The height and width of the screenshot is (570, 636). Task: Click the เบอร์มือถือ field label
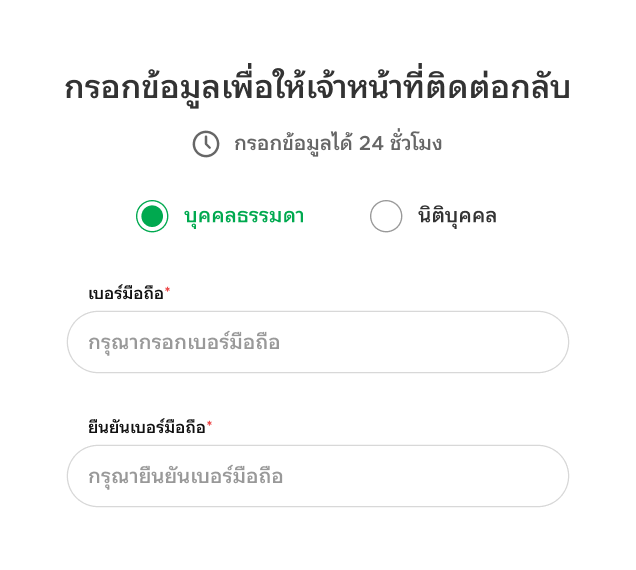click(x=126, y=293)
